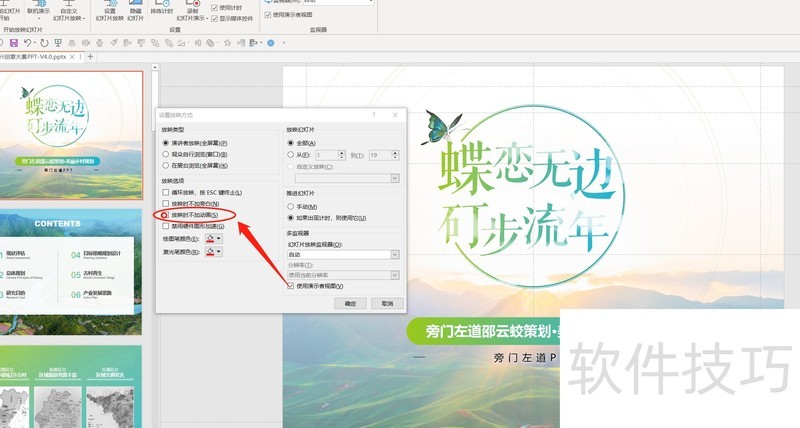Open the pen color dropdown
Screen dimensions: 800x428
[213, 239]
